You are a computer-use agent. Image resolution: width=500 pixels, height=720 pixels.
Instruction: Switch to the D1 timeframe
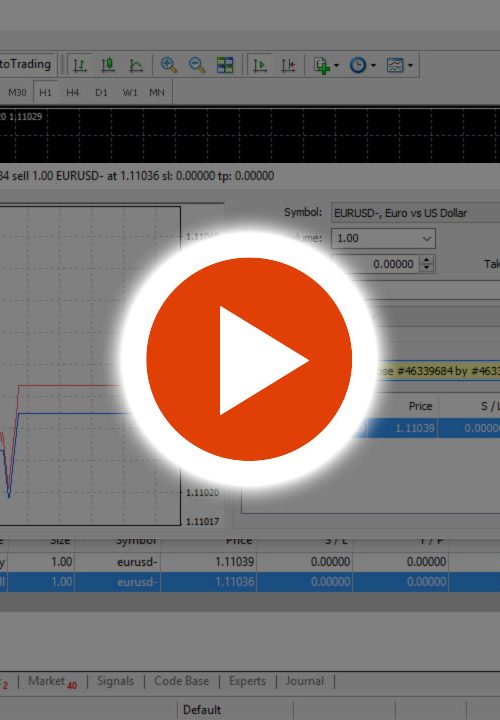coord(101,92)
